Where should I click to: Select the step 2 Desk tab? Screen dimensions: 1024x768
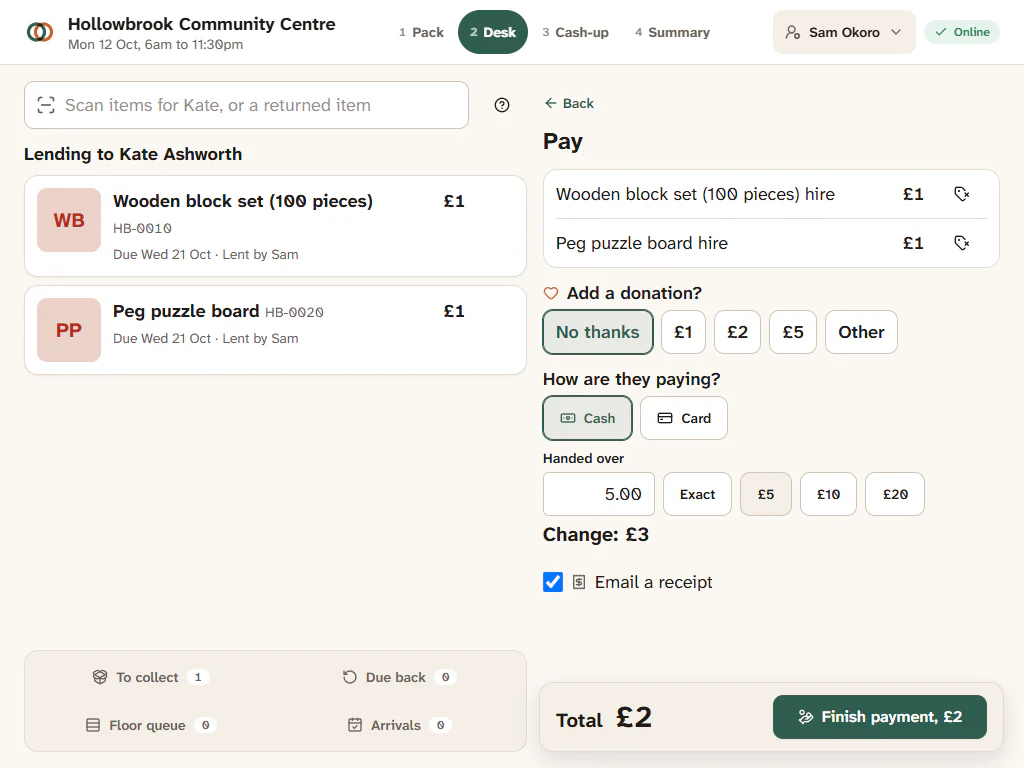point(493,32)
